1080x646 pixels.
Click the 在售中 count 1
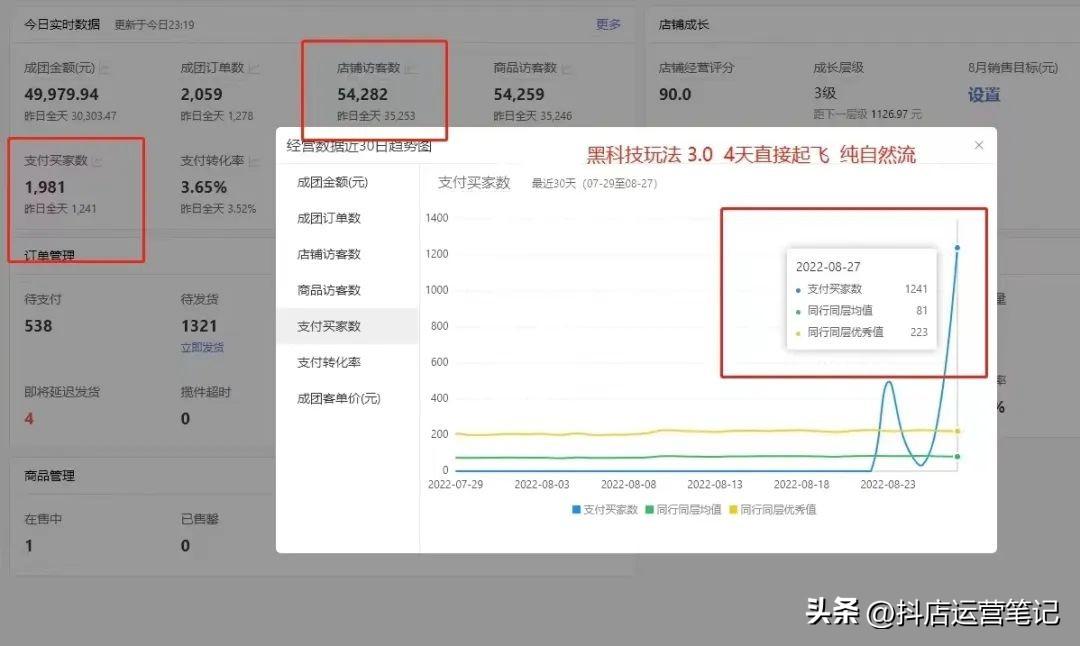click(29, 545)
